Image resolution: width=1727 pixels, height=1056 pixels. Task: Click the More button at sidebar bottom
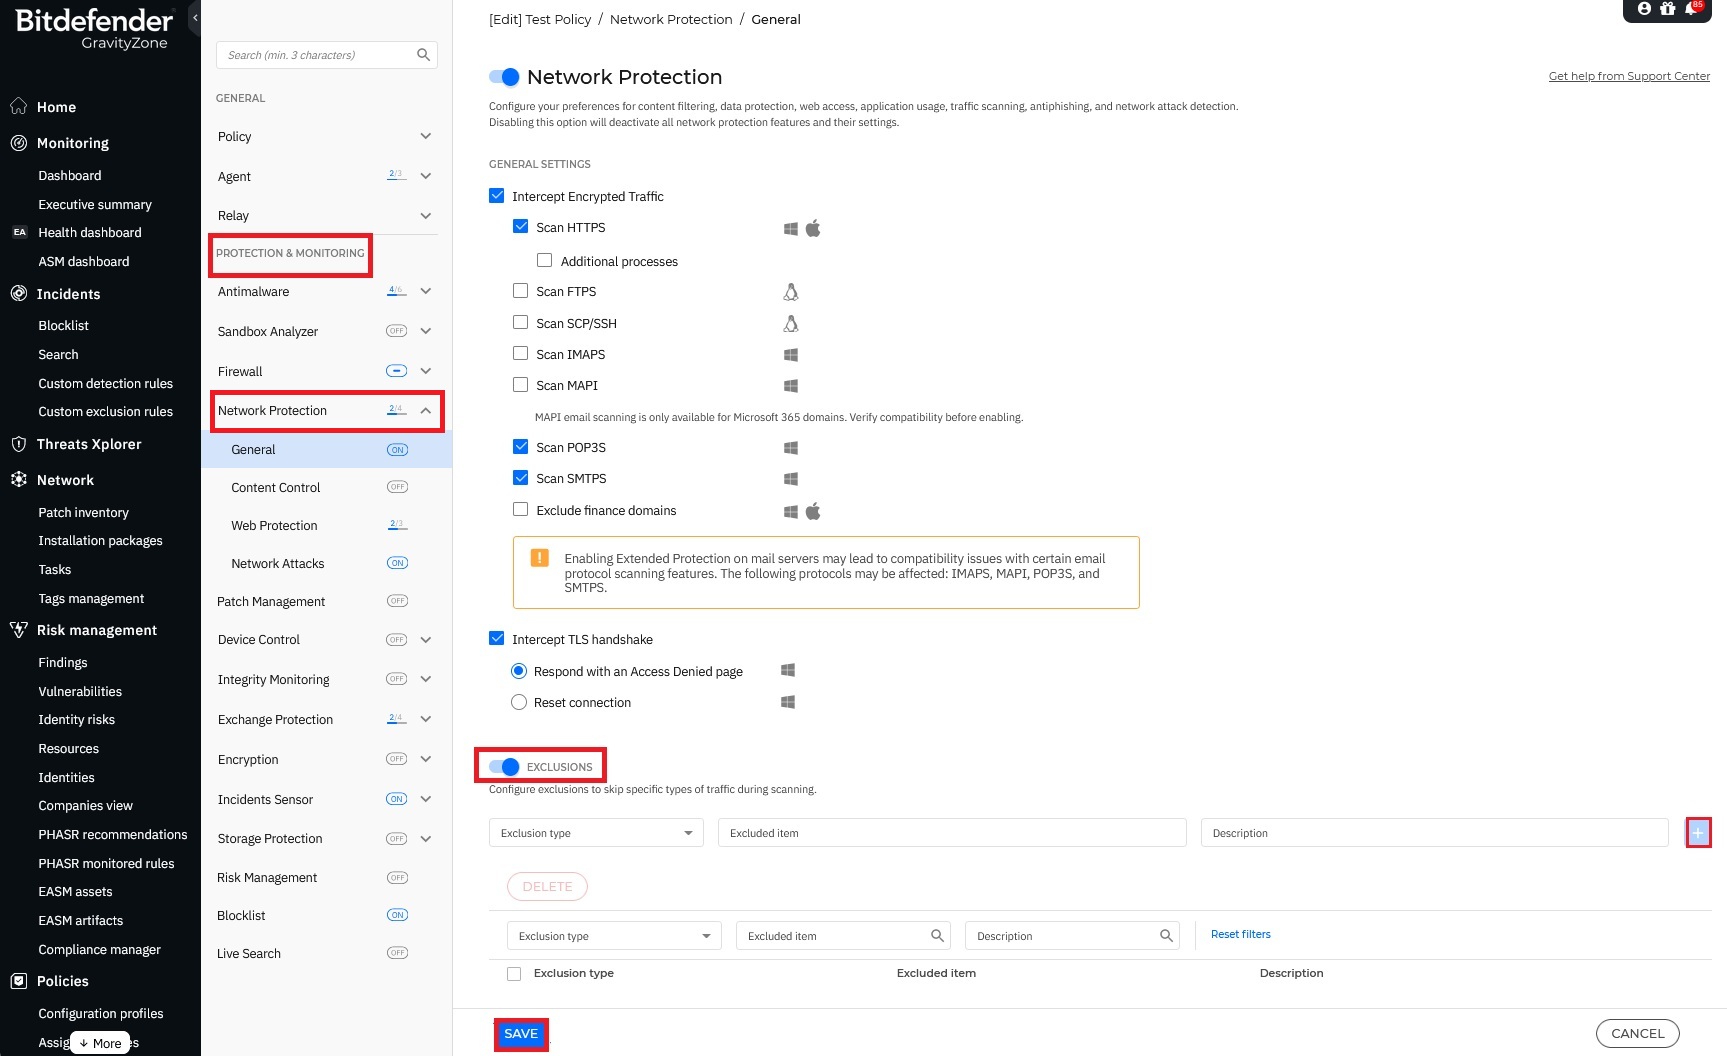(100, 1043)
